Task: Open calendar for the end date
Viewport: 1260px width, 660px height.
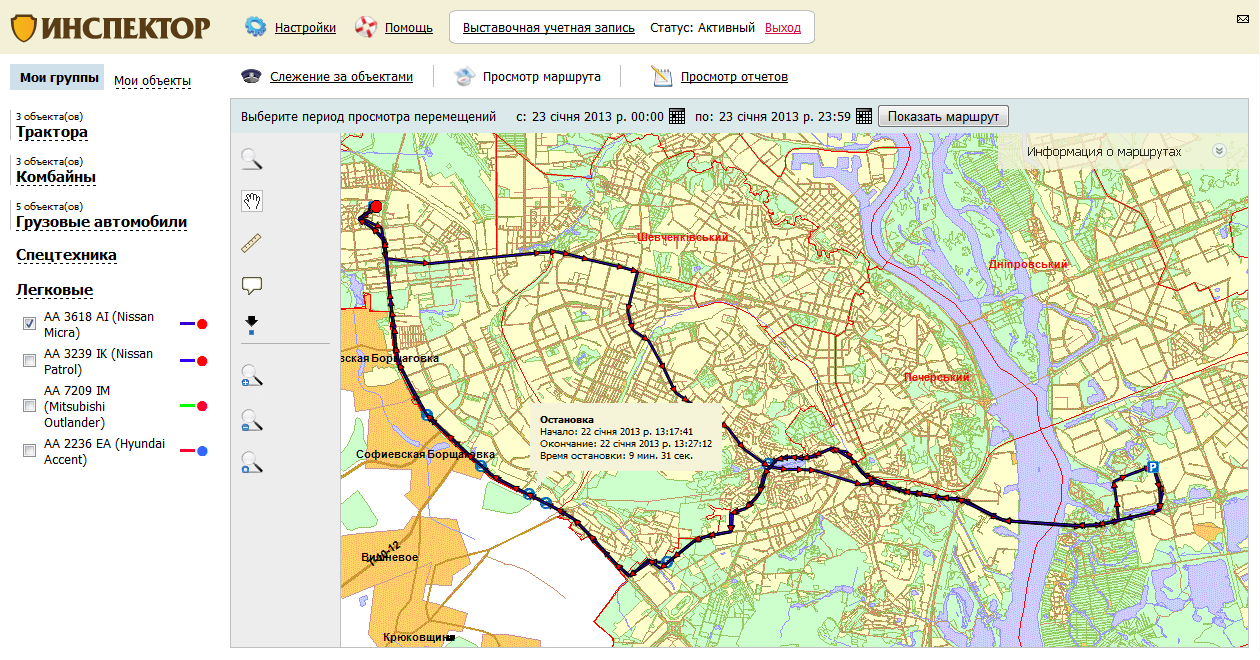Action: point(864,116)
